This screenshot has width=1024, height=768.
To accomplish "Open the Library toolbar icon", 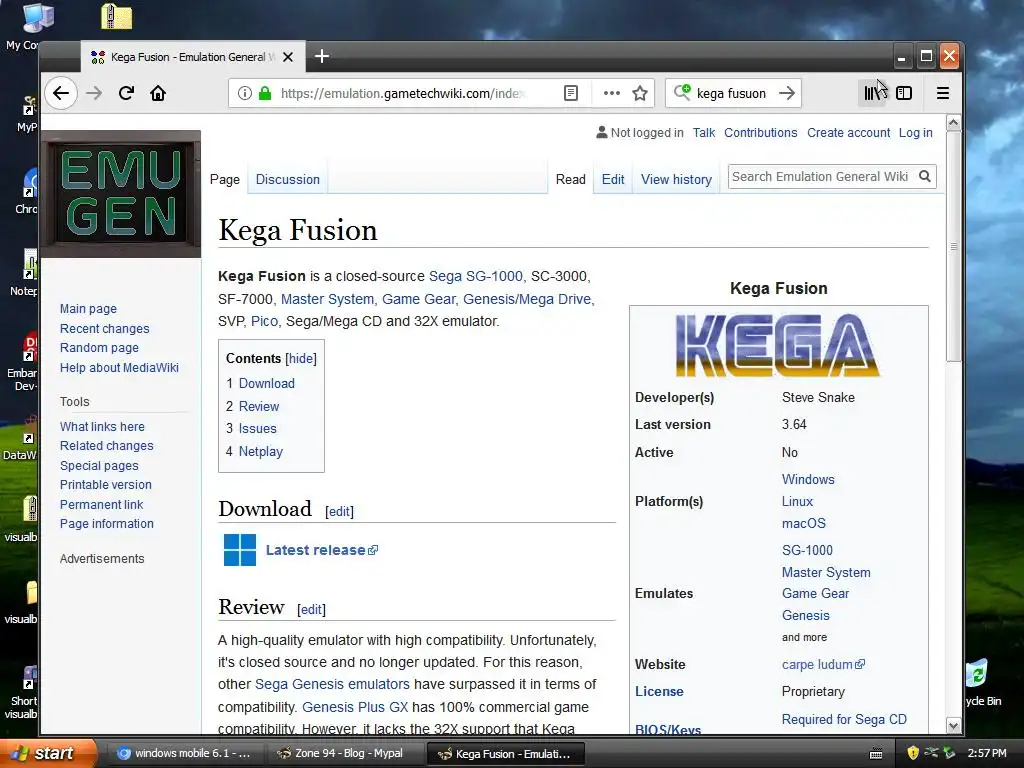I will point(874,93).
